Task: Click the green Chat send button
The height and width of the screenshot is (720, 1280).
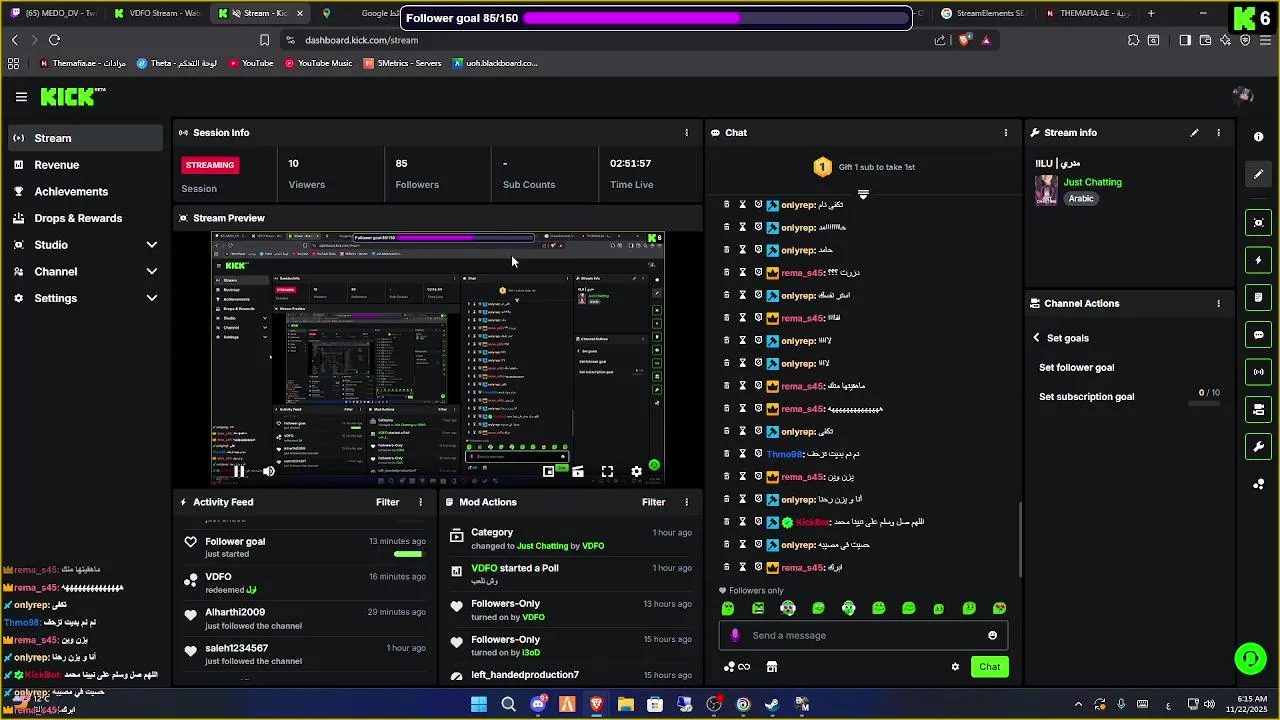Action: pyautogui.click(x=989, y=667)
